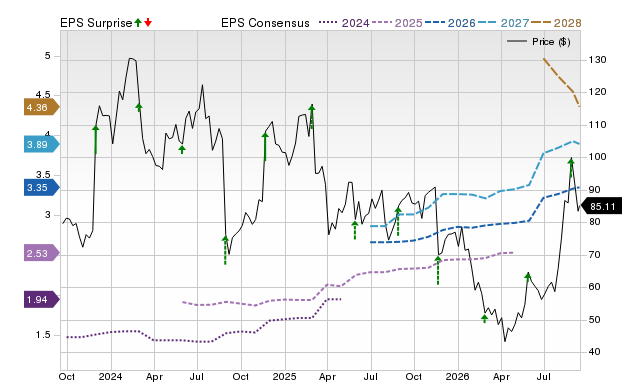The width and height of the screenshot is (640, 382).
Task: Toggle the 2027 consensus legend entry
Action: (503, 23)
